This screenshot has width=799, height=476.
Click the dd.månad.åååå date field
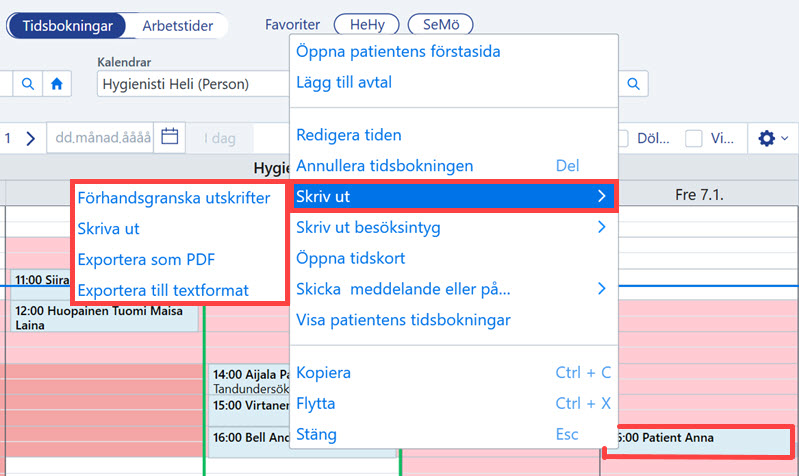coord(101,138)
